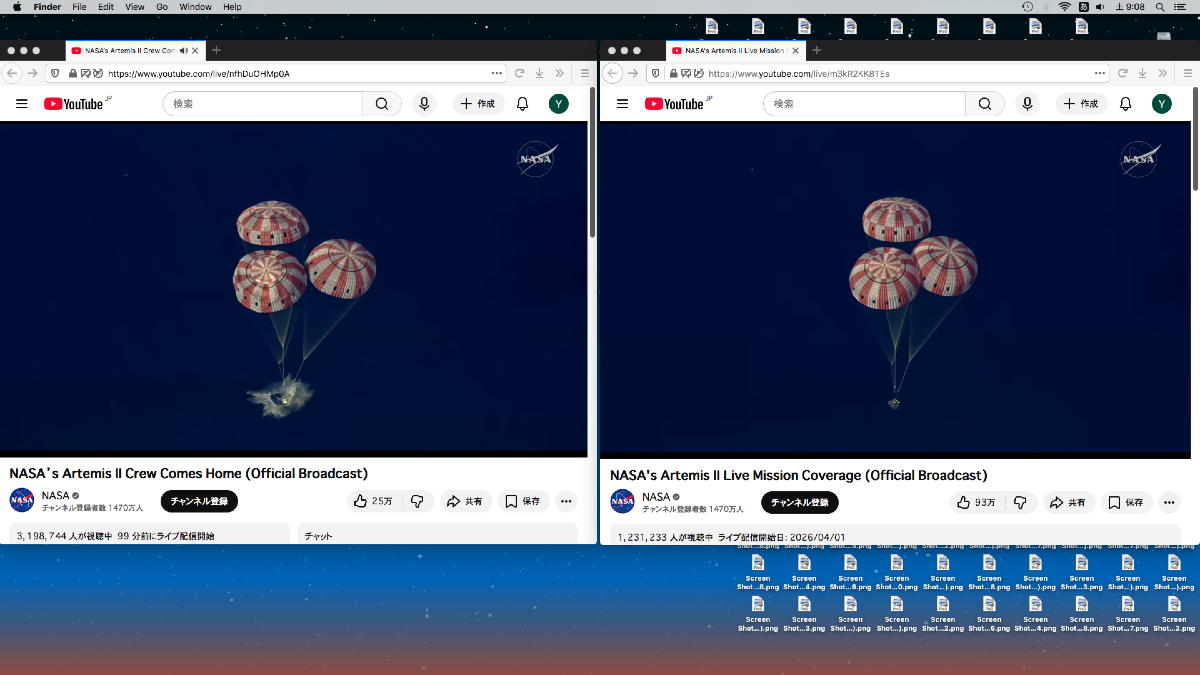Open downloads icon in left browser toolbar
Image resolution: width=1200 pixels, height=675 pixels.
(x=539, y=73)
